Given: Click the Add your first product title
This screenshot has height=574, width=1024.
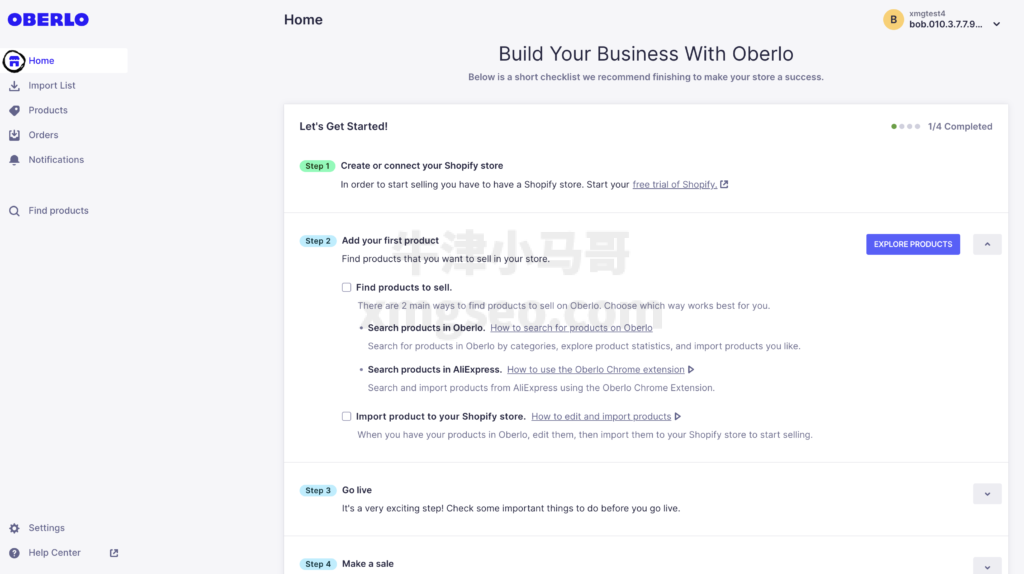Looking at the screenshot, I should (390, 240).
